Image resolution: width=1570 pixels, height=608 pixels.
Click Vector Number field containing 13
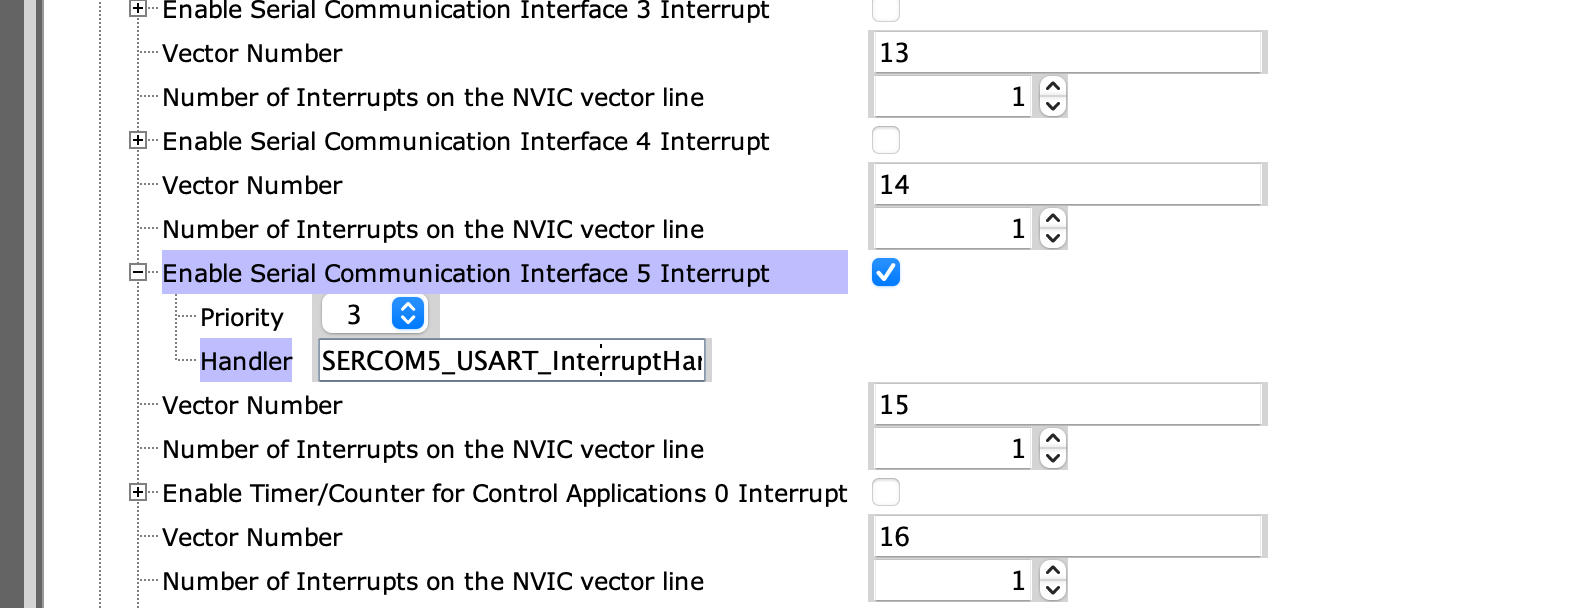(1066, 53)
